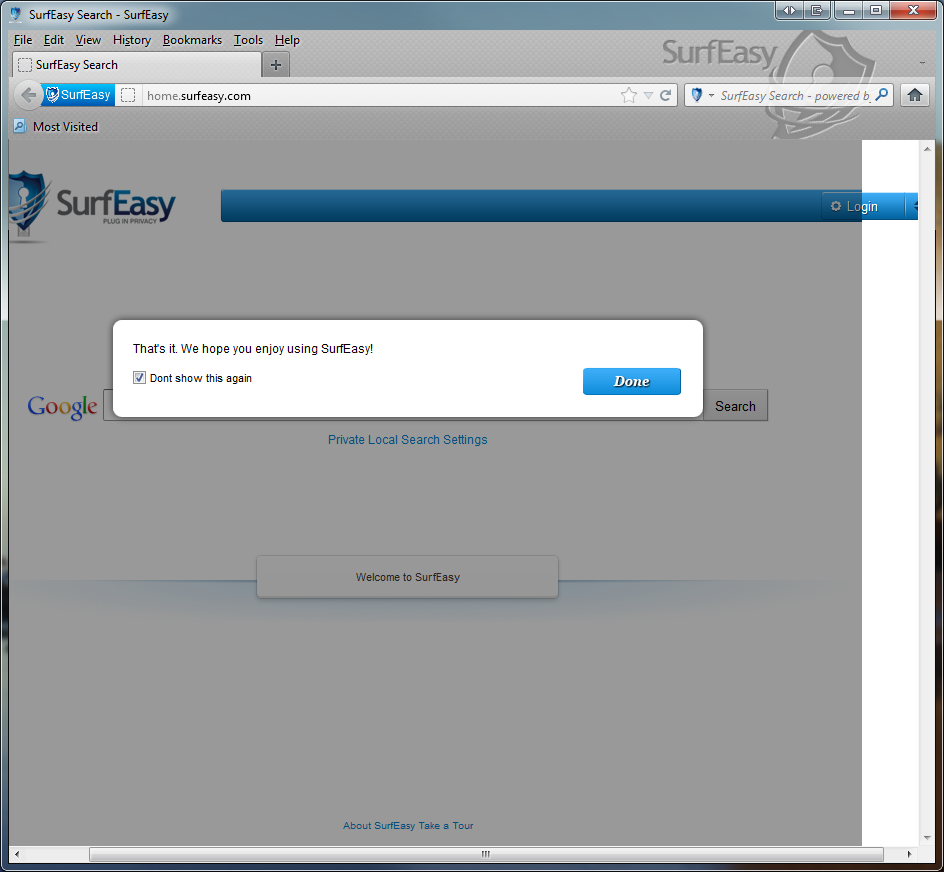Click the horizontal scrollbar left arrow
This screenshot has height=872, width=944.
(x=17, y=854)
